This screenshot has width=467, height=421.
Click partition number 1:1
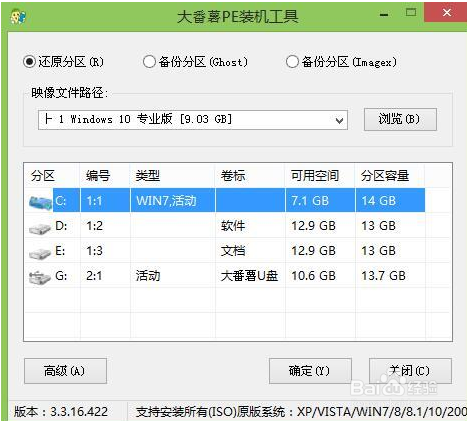point(94,201)
